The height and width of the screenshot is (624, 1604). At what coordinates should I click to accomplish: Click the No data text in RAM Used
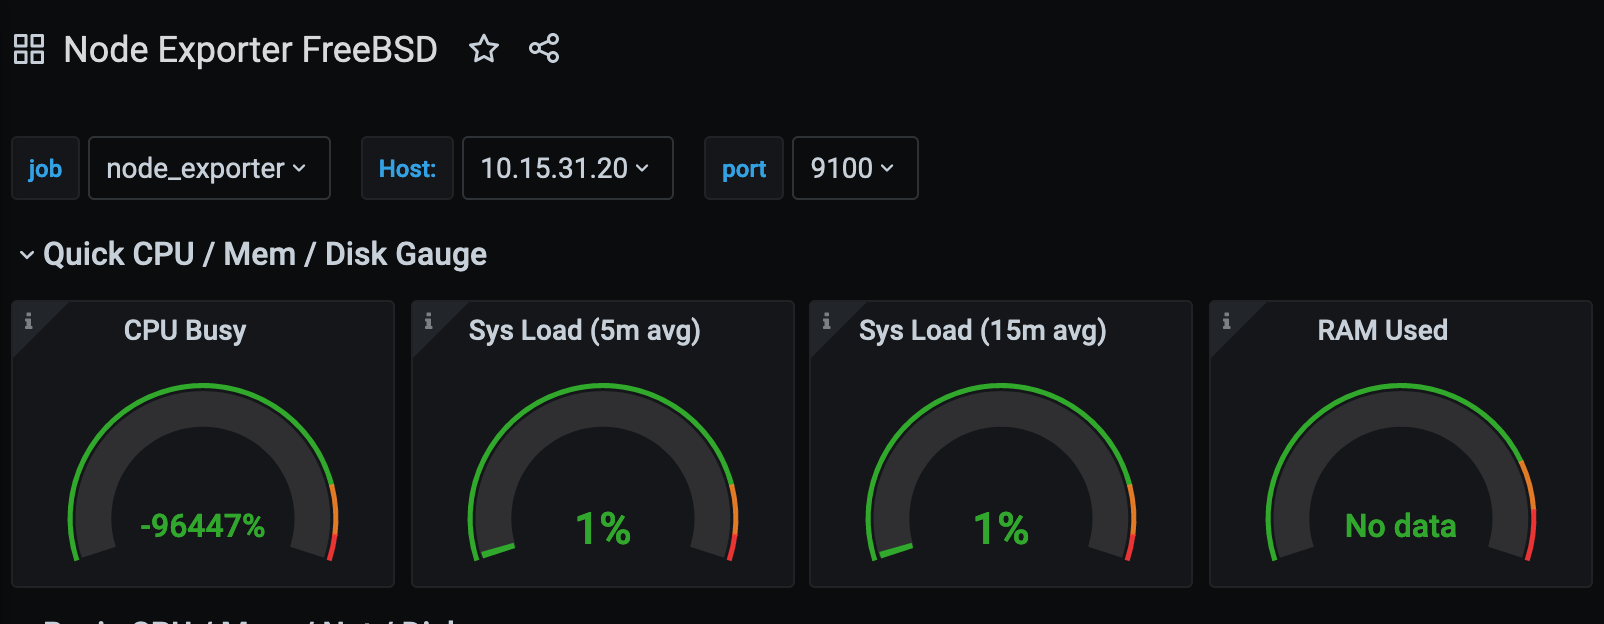click(x=1400, y=525)
